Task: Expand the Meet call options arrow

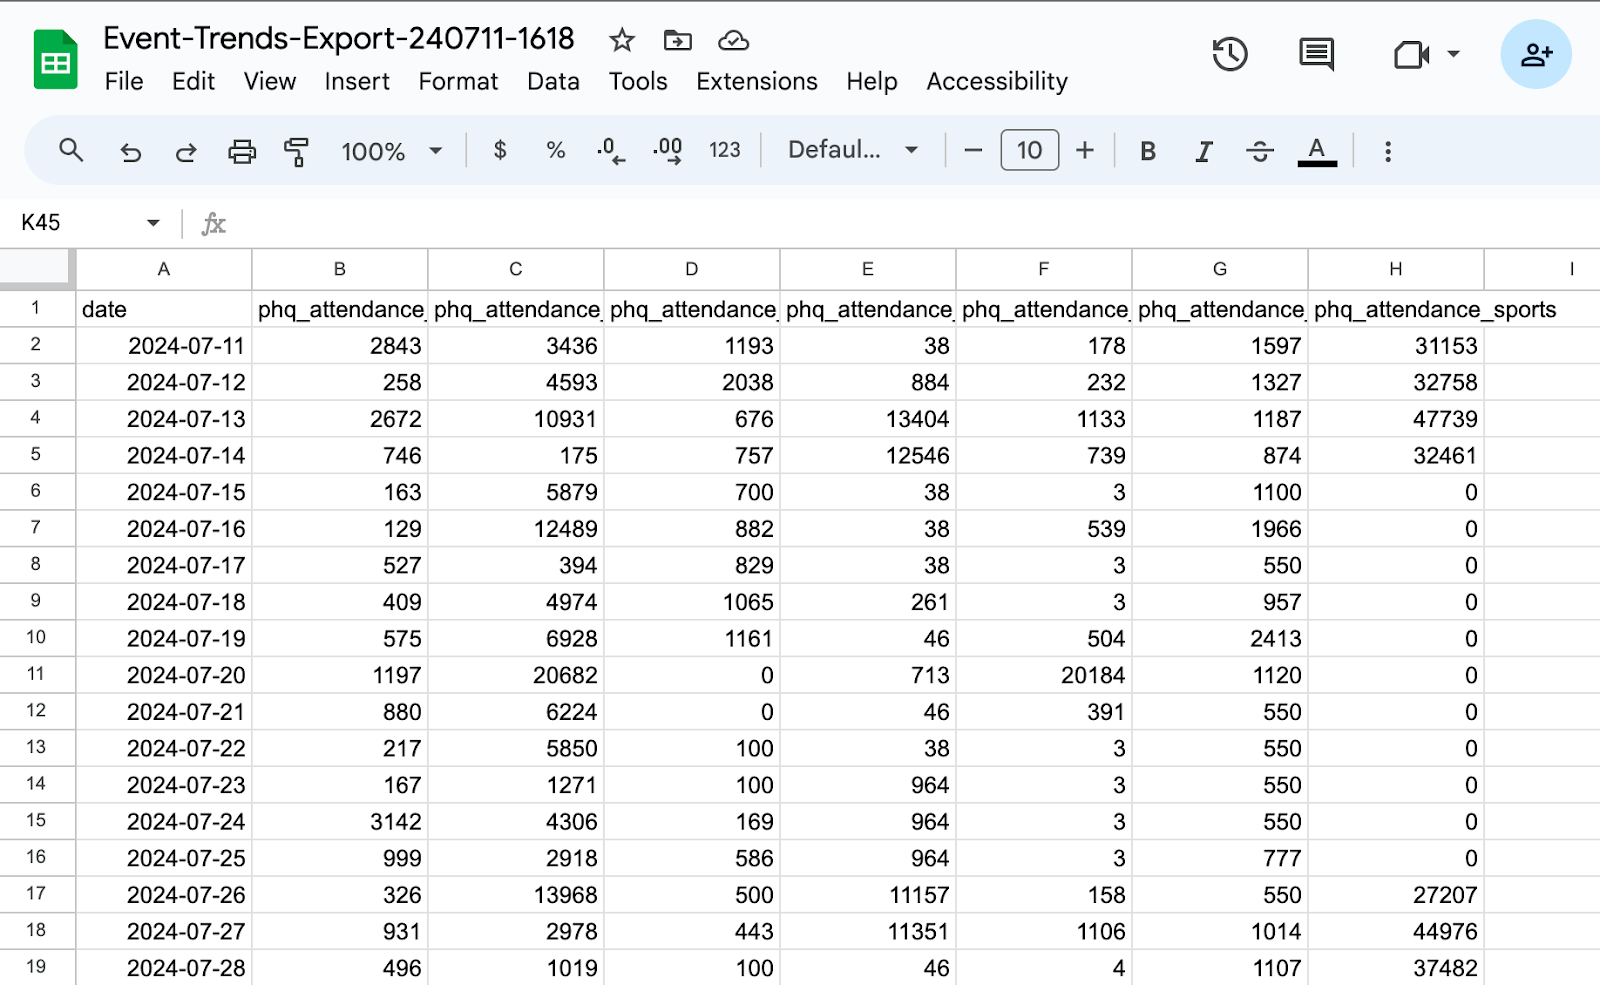Action: [x=1454, y=54]
